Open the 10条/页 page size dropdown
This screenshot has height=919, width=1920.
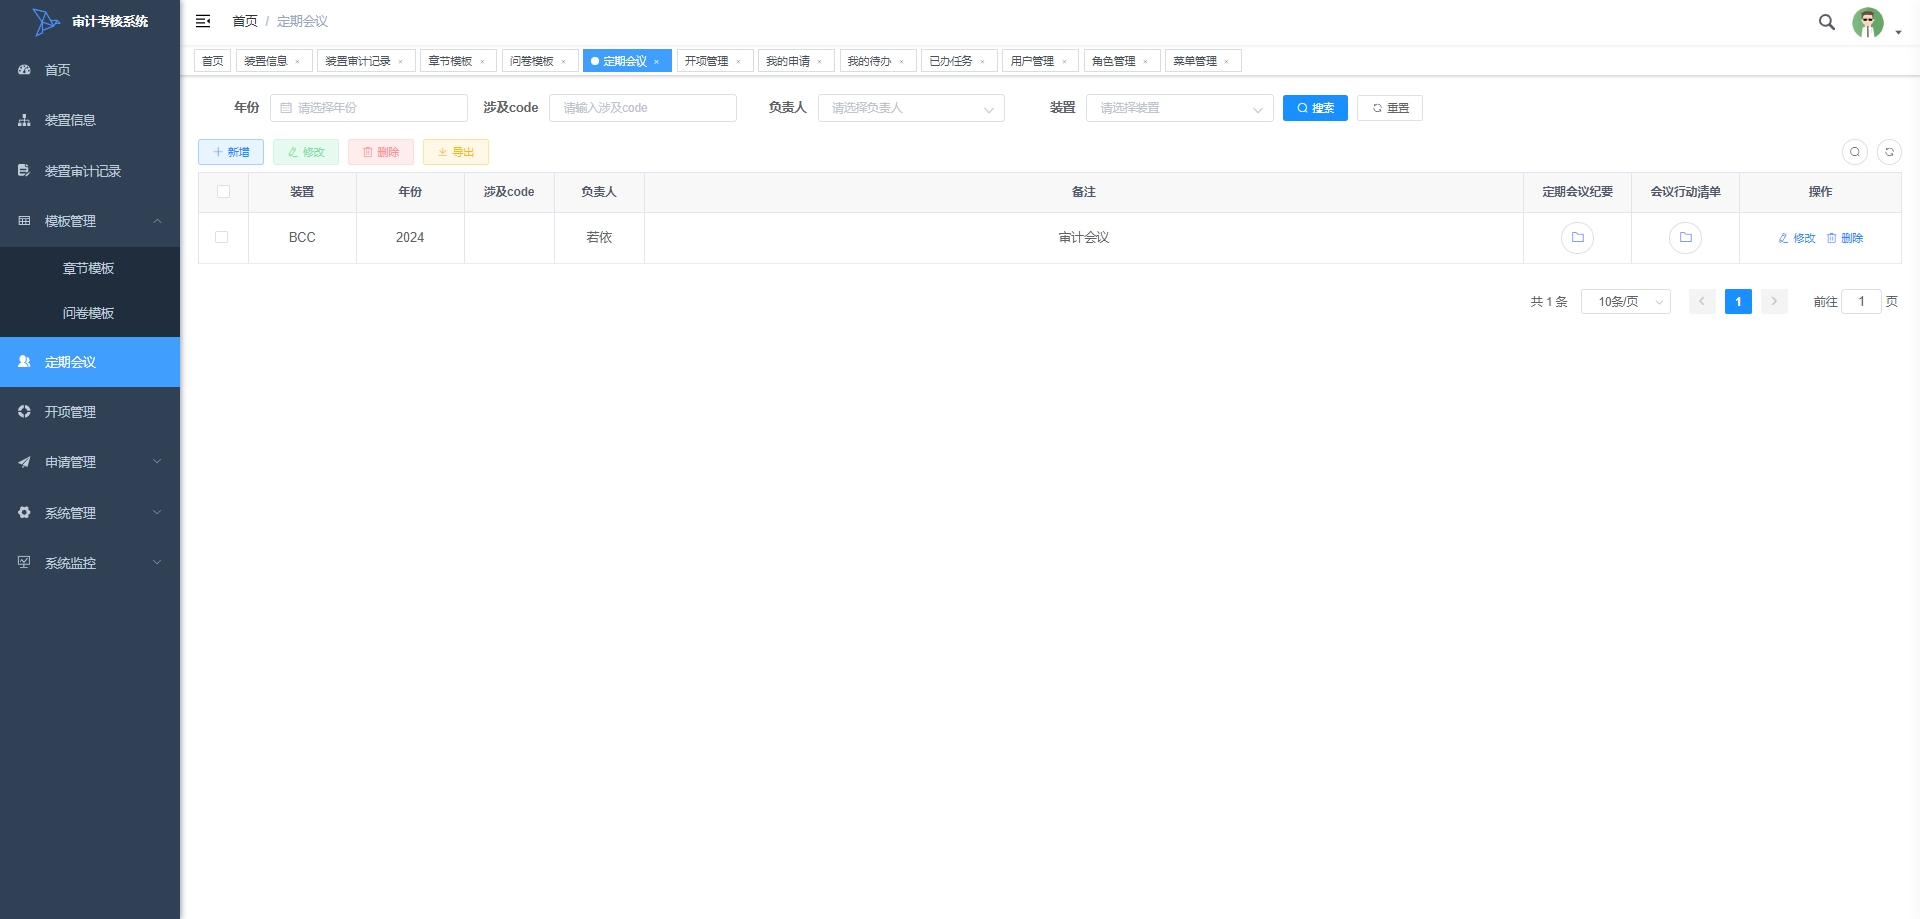pos(1626,302)
